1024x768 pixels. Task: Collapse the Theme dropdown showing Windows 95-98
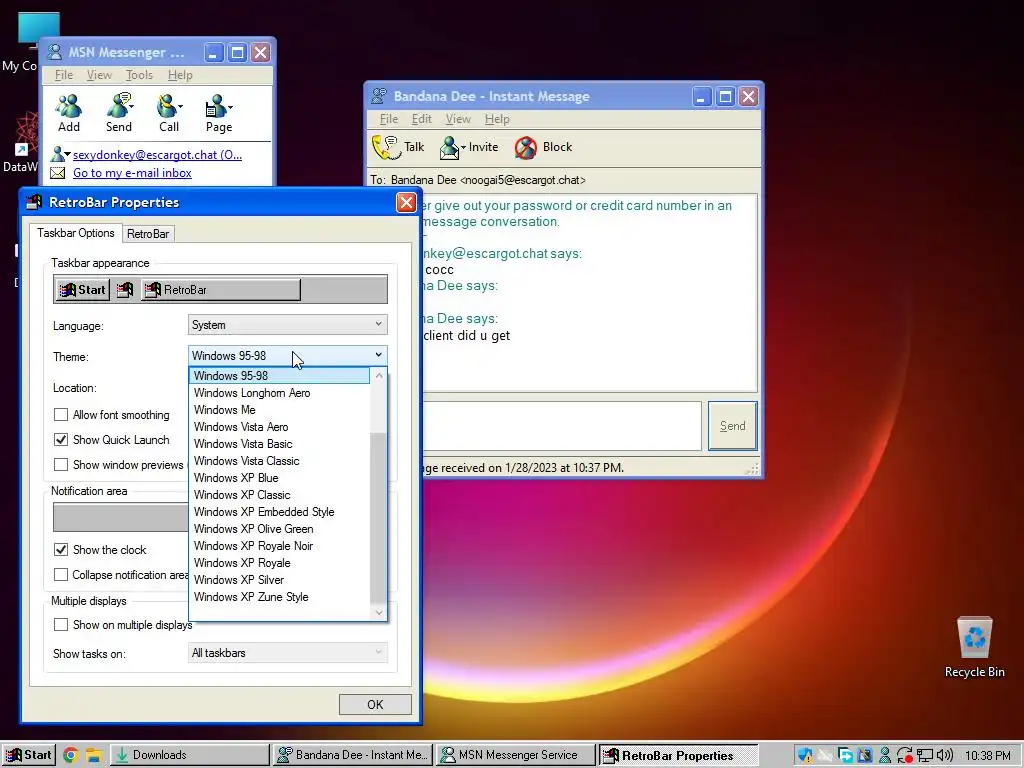click(x=287, y=356)
